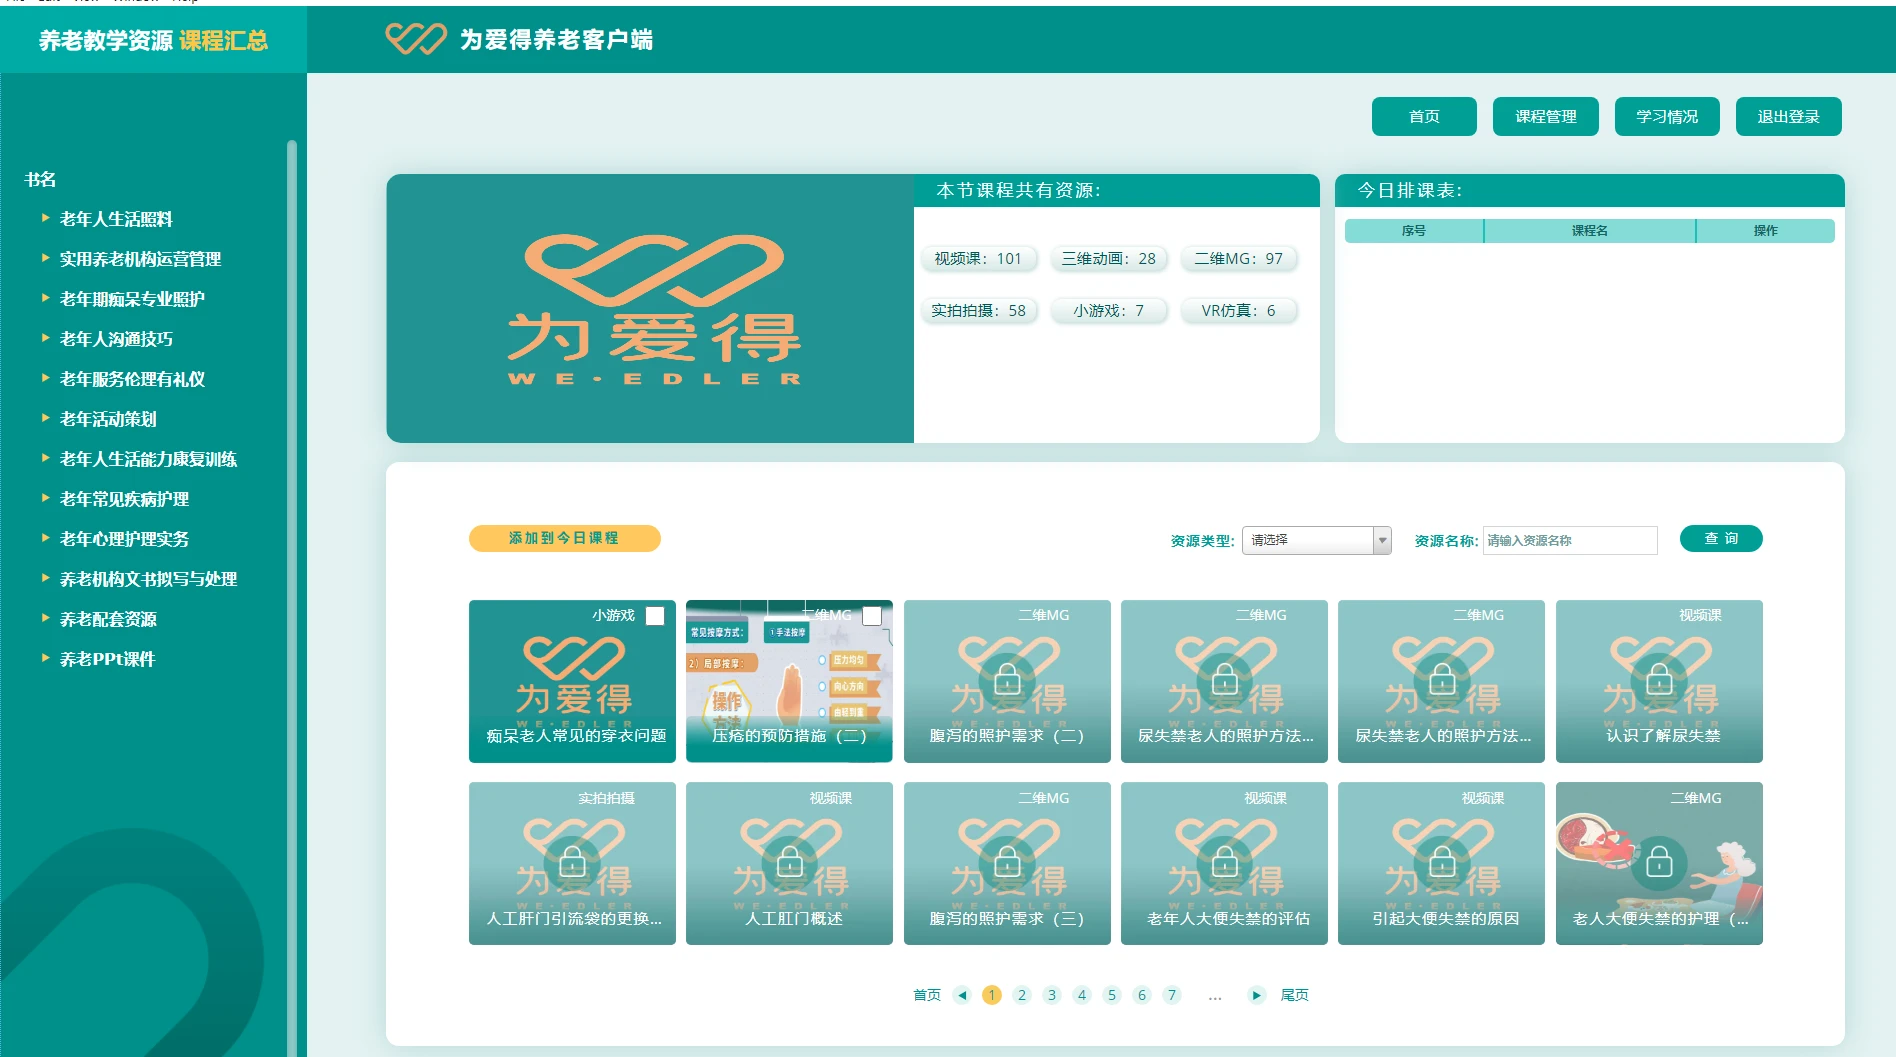This screenshot has height=1057, width=1896.
Task: Open 尿失禁老人的照护方法 first card thumbnail
Action: [1224, 681]
